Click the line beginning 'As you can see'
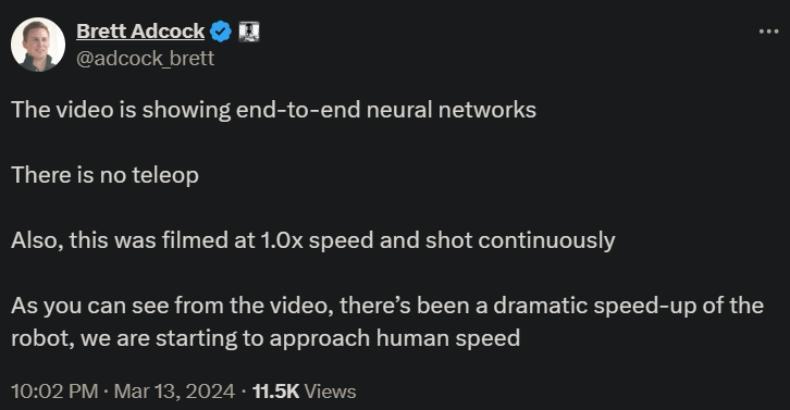Screen dimensions: 790x410 coord(387,305)
